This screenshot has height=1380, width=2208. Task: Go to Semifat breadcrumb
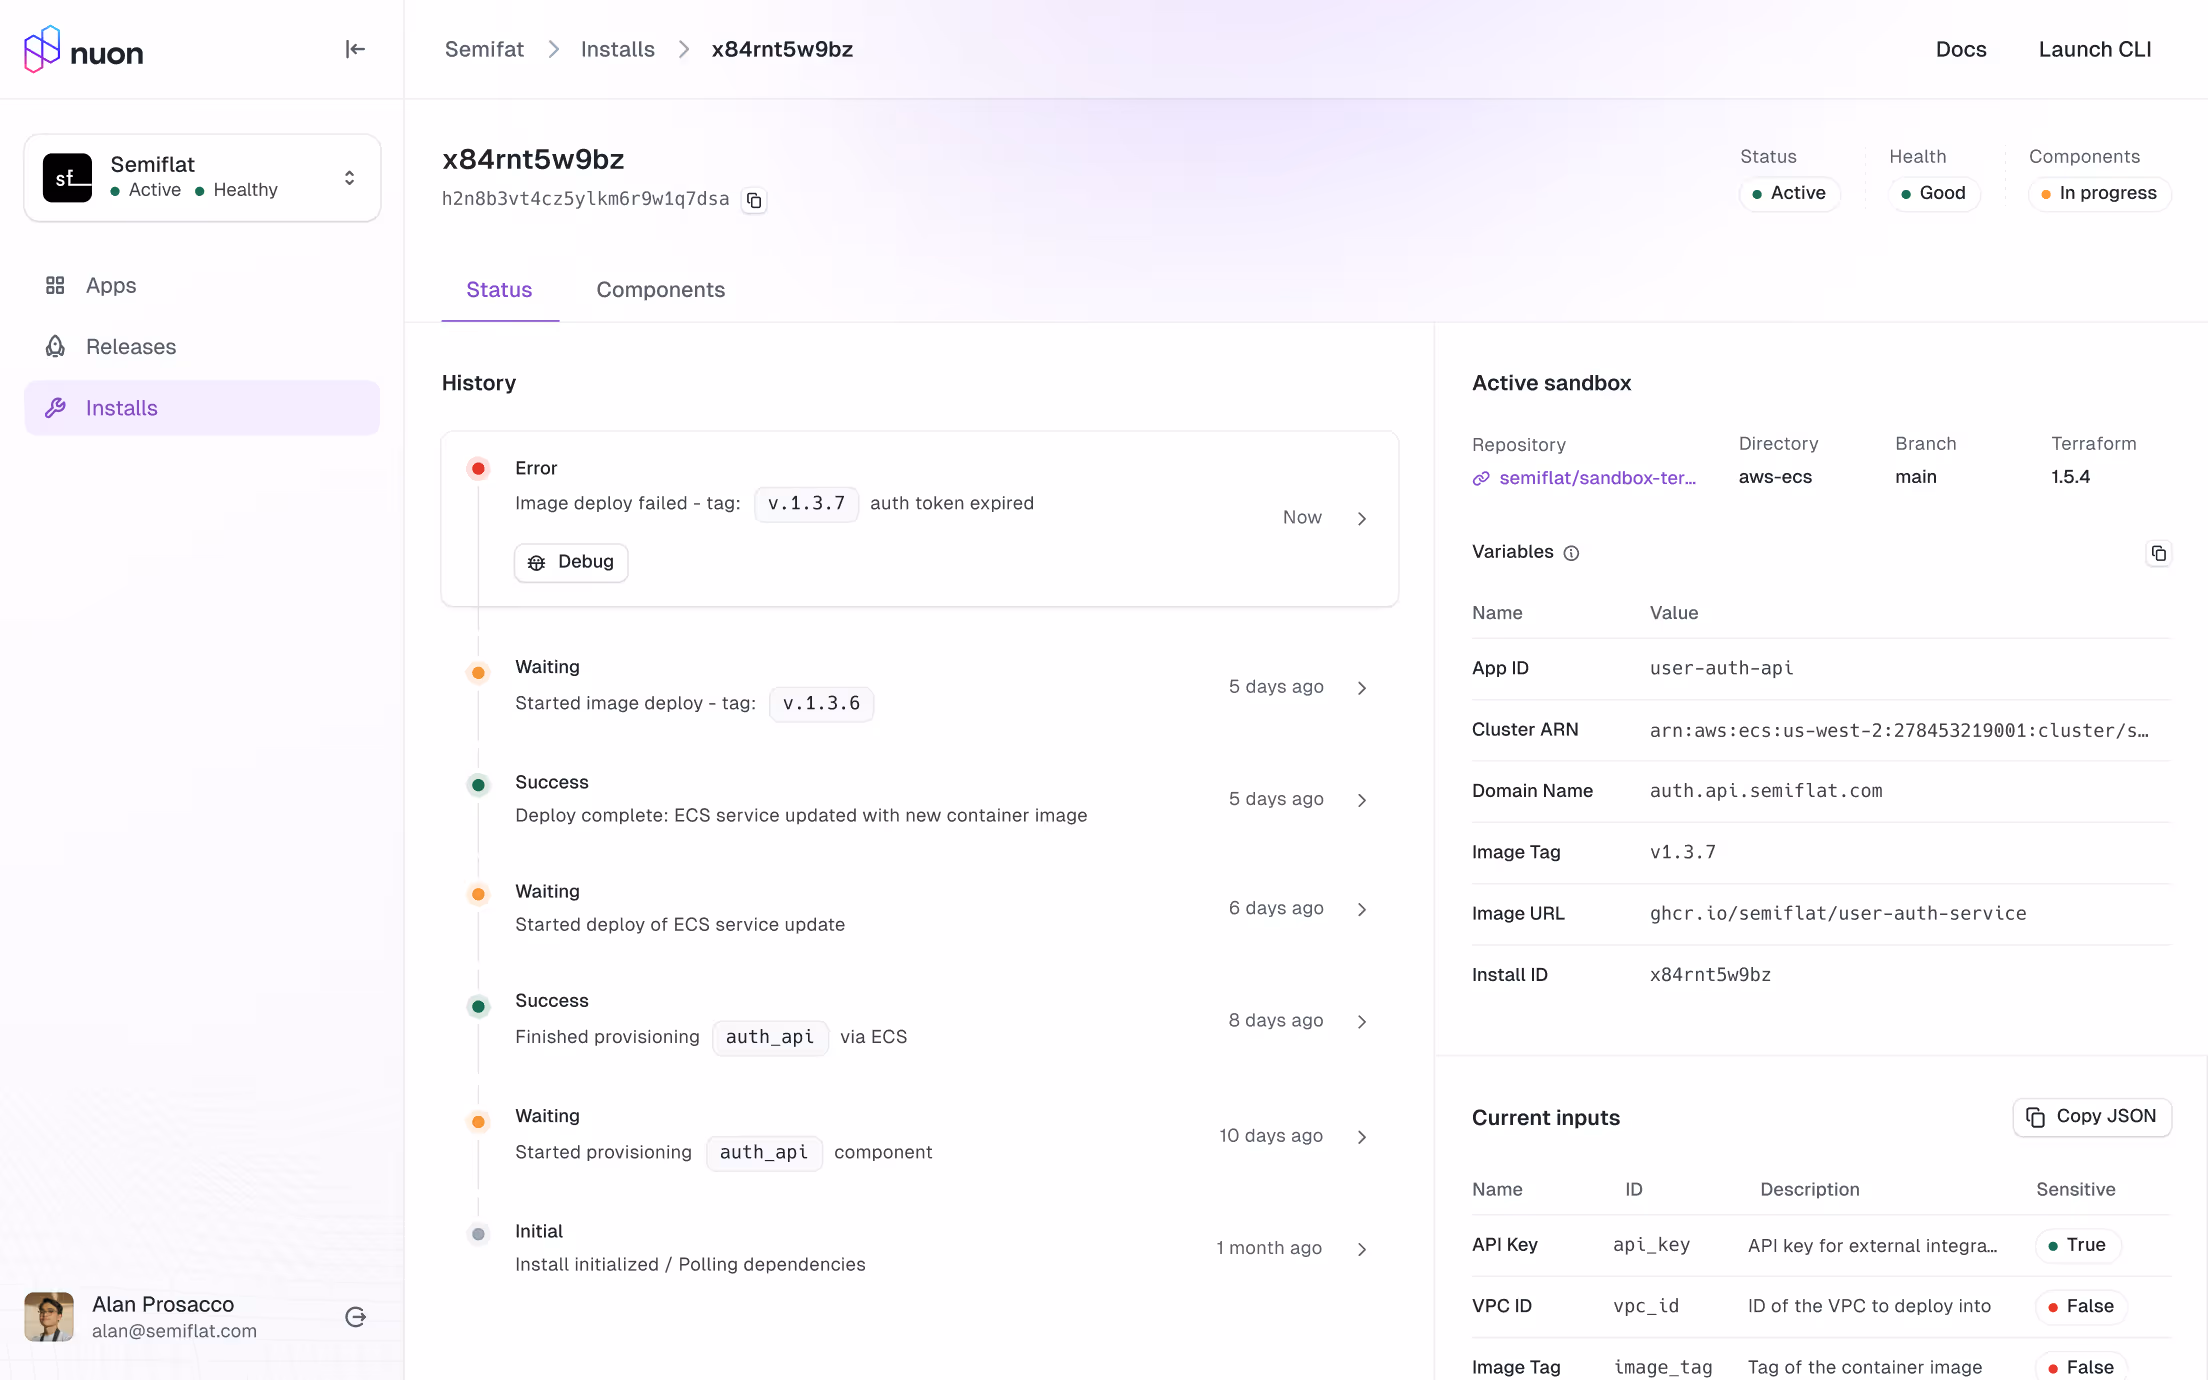484,49
